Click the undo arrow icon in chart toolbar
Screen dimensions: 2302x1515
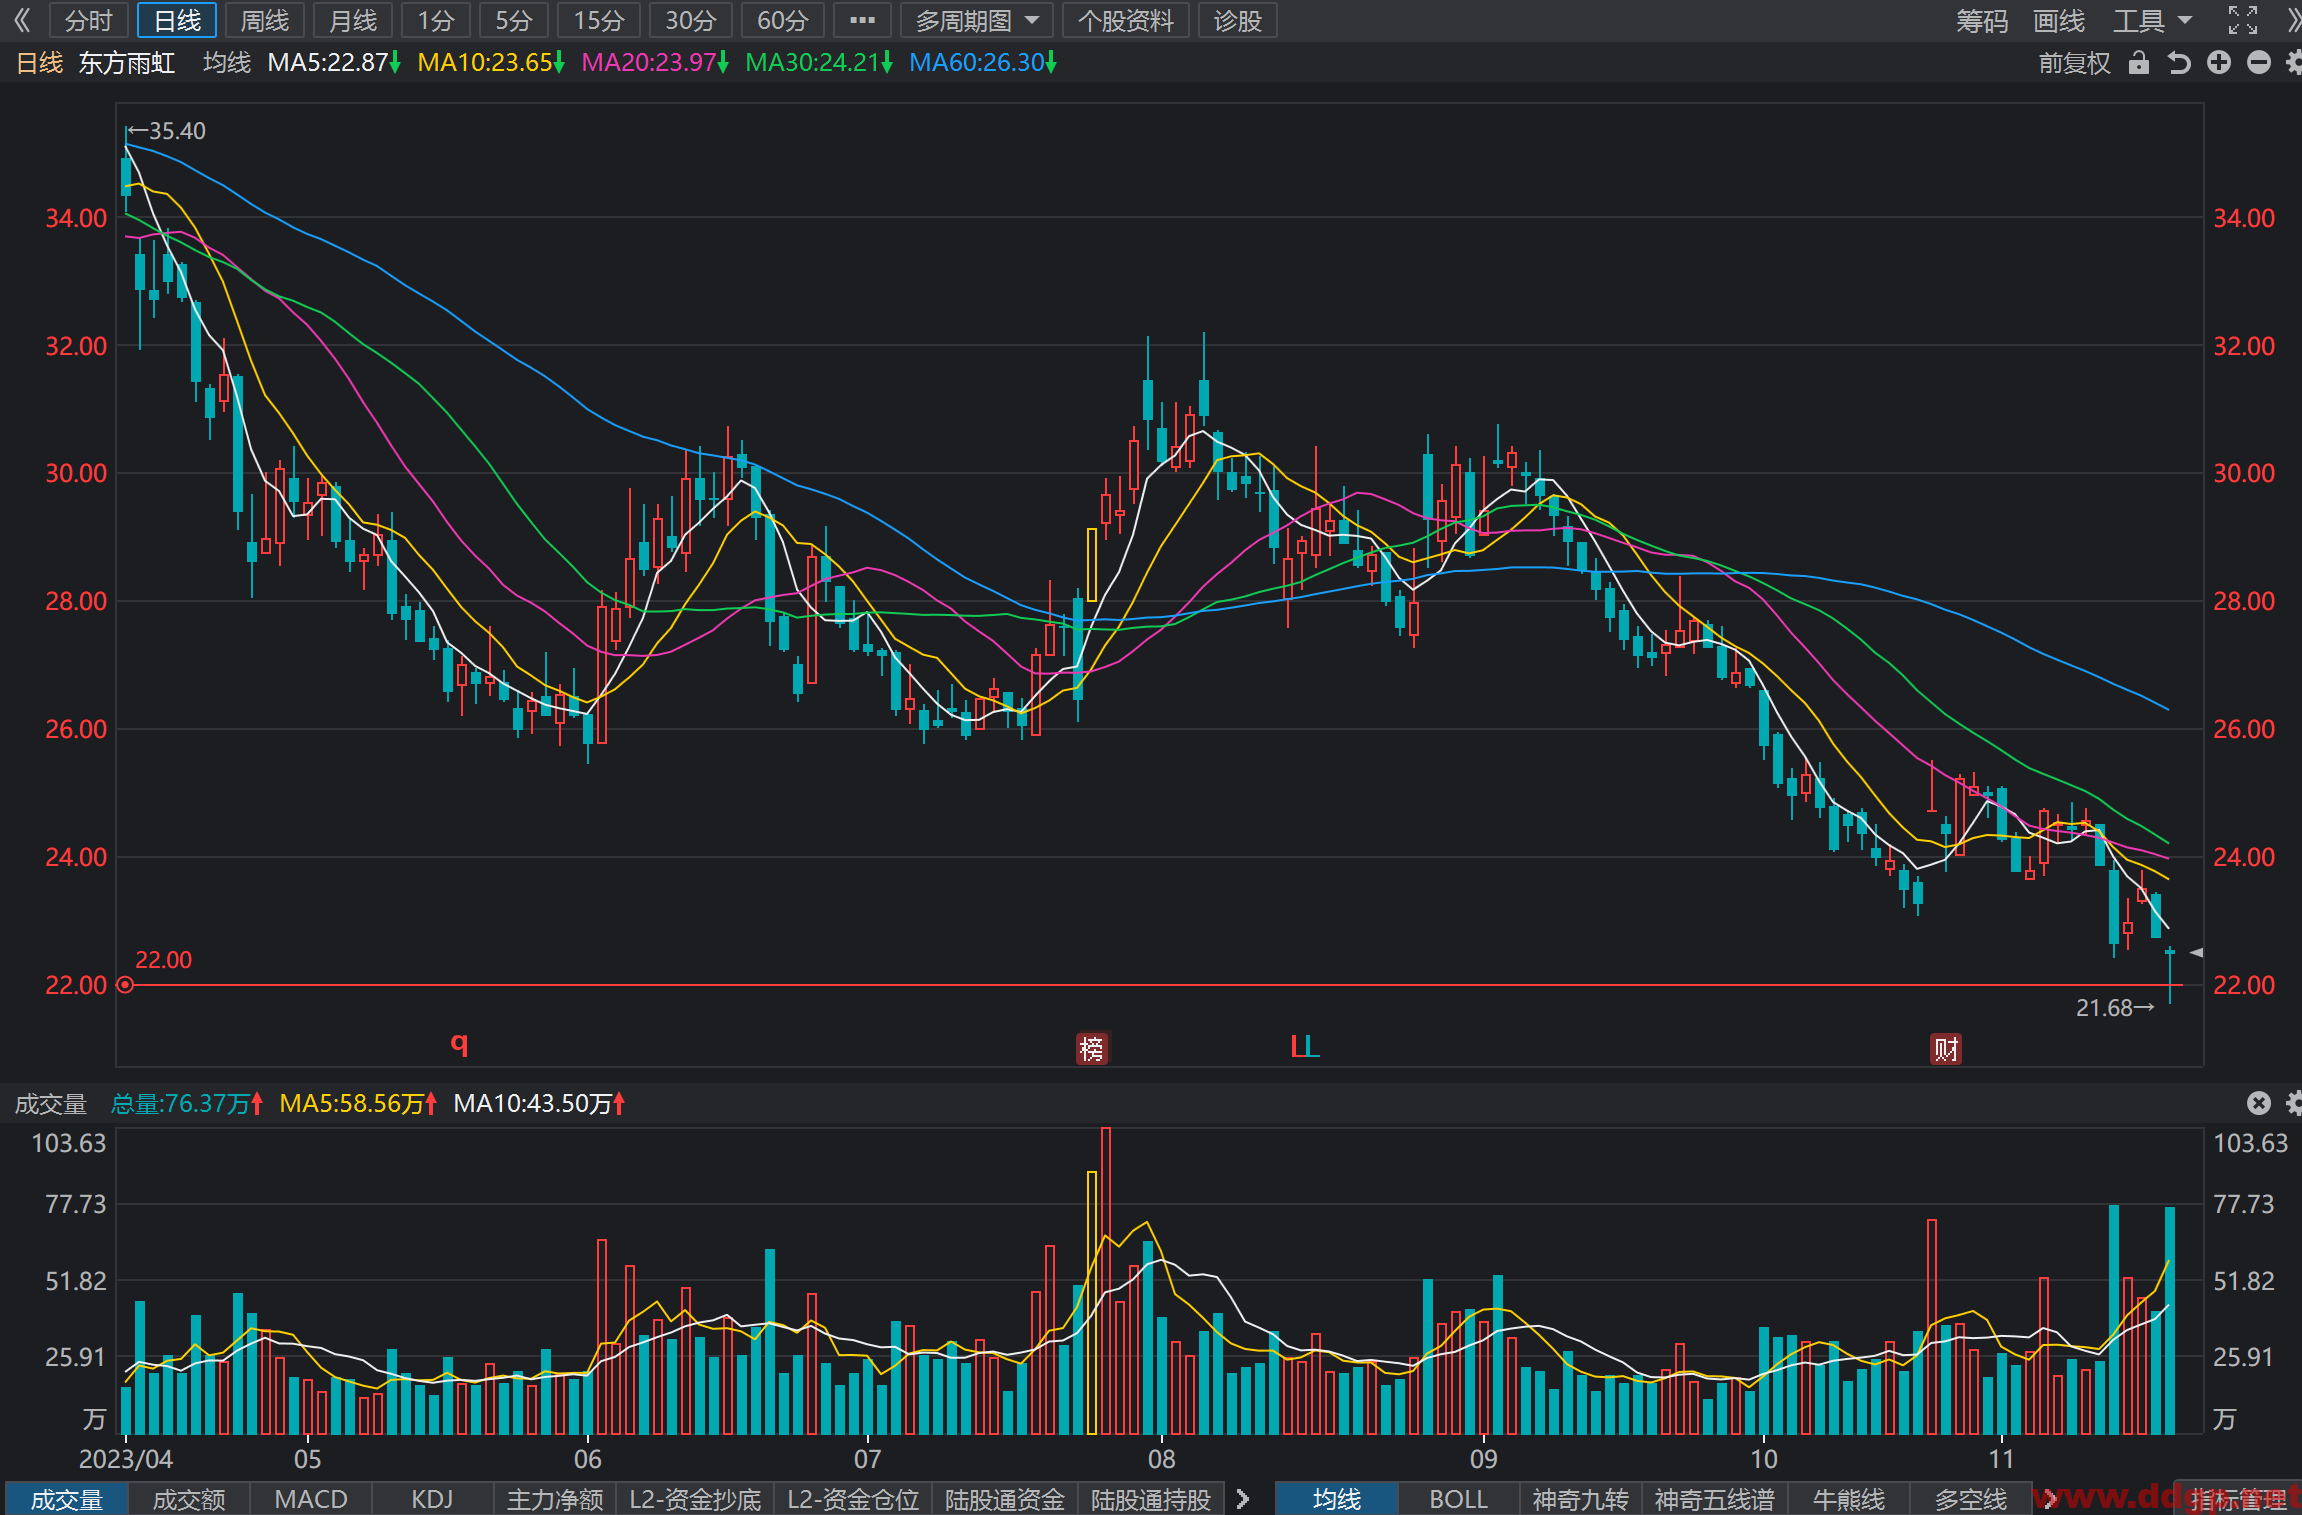[x=2179, y=64]
